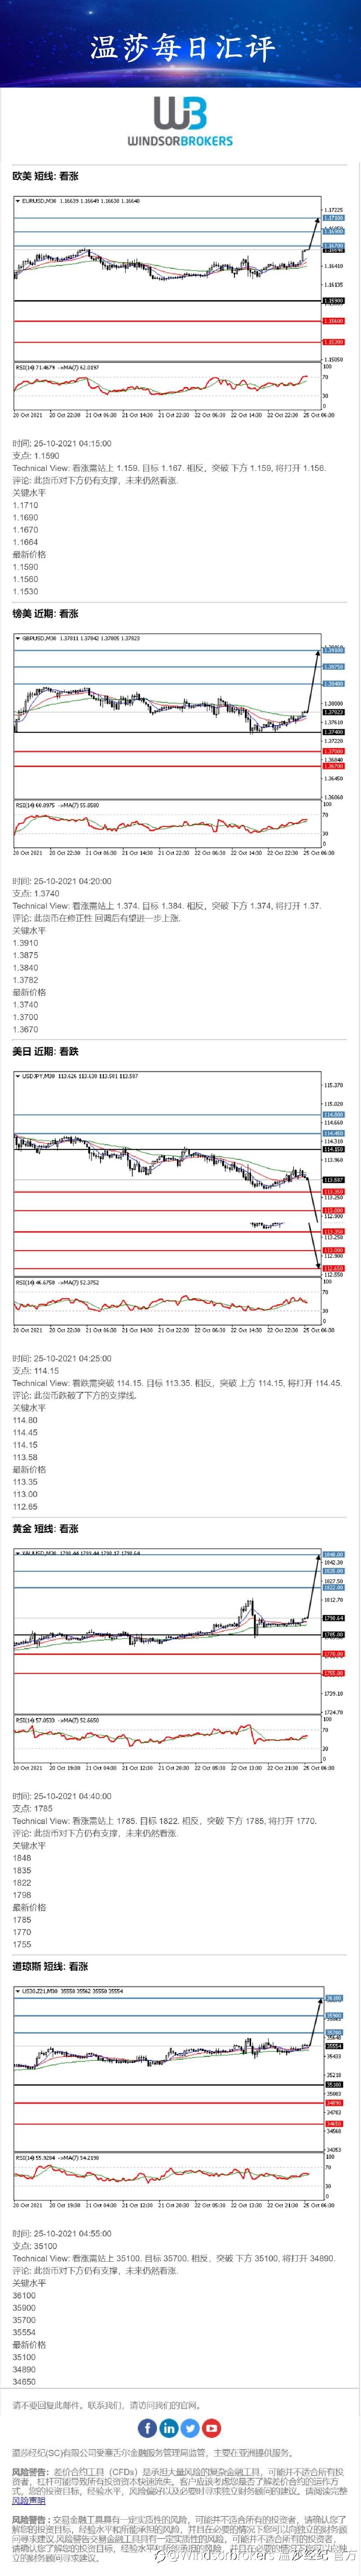Click the Windsor Brokers logo

pos(180,121)
